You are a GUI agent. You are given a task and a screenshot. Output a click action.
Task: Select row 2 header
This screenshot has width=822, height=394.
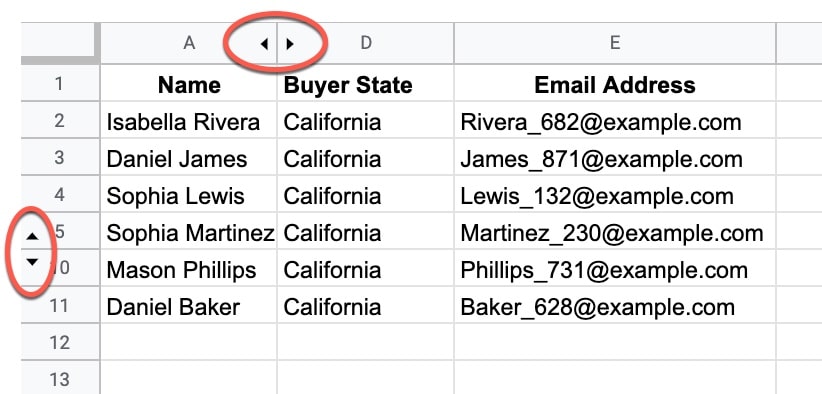pos(60,121)
